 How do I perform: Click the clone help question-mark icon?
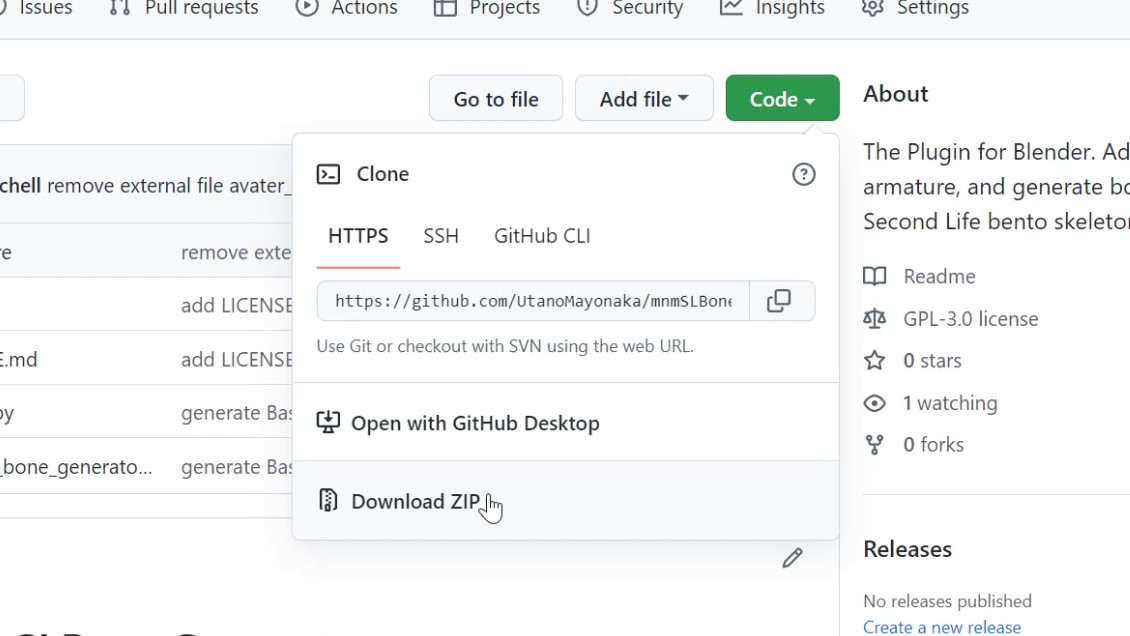804,174
